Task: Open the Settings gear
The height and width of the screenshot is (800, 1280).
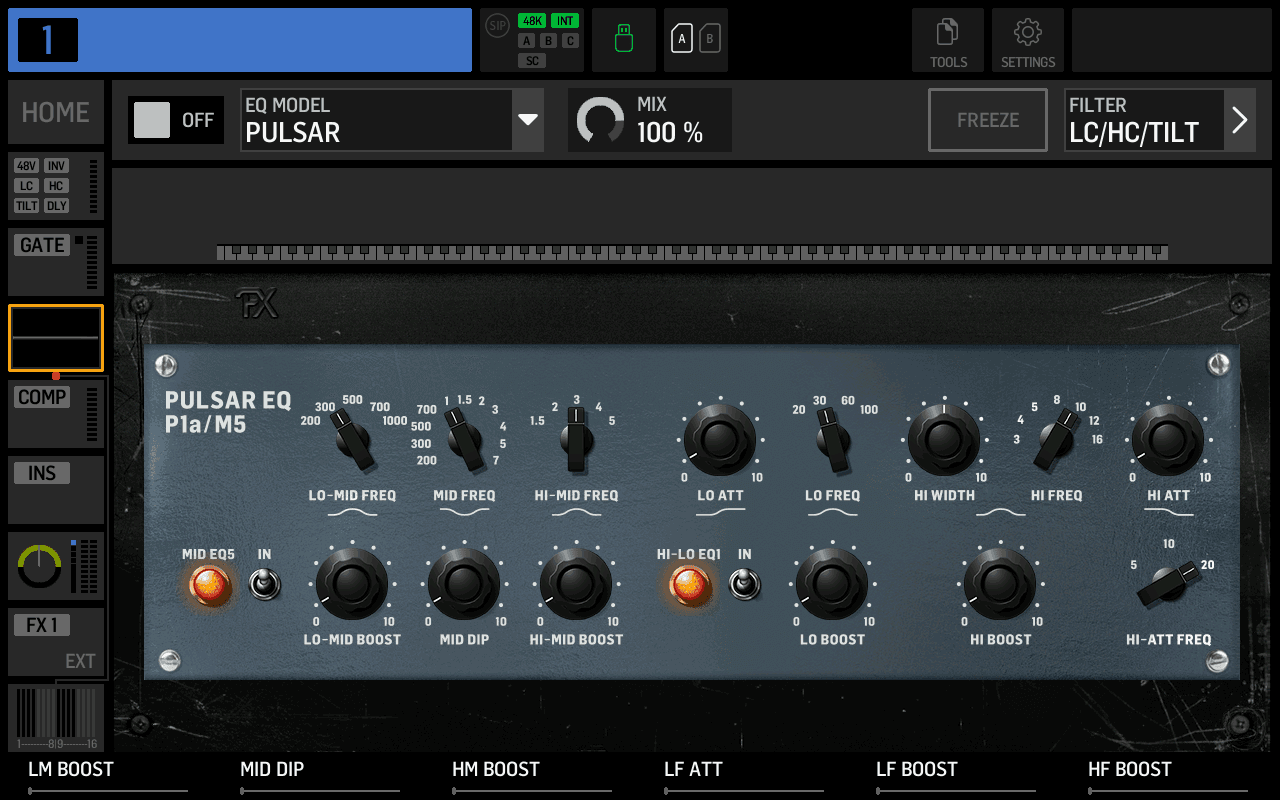Action: (1028, 40)
